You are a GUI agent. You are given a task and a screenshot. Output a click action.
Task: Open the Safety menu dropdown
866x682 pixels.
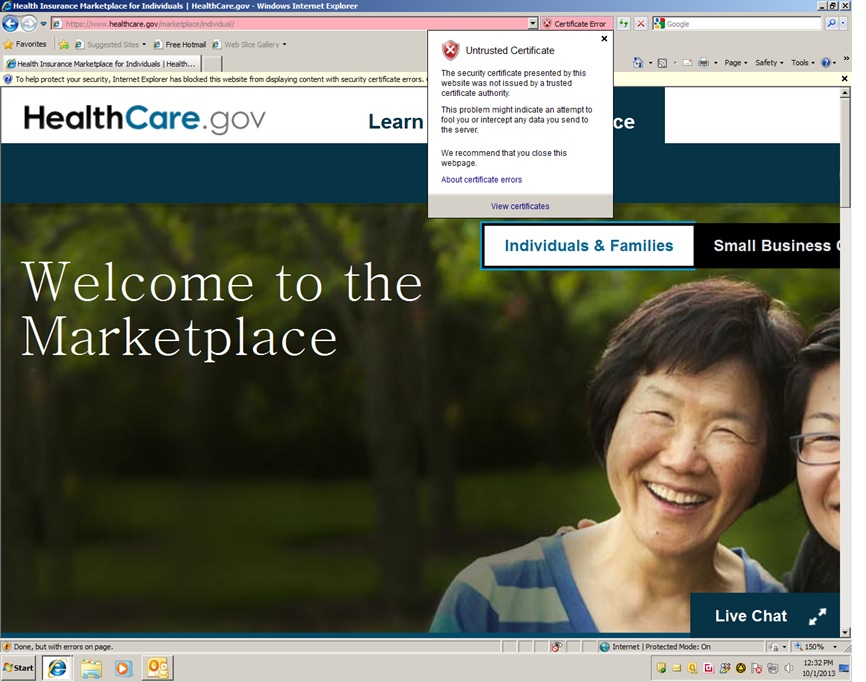768,63
